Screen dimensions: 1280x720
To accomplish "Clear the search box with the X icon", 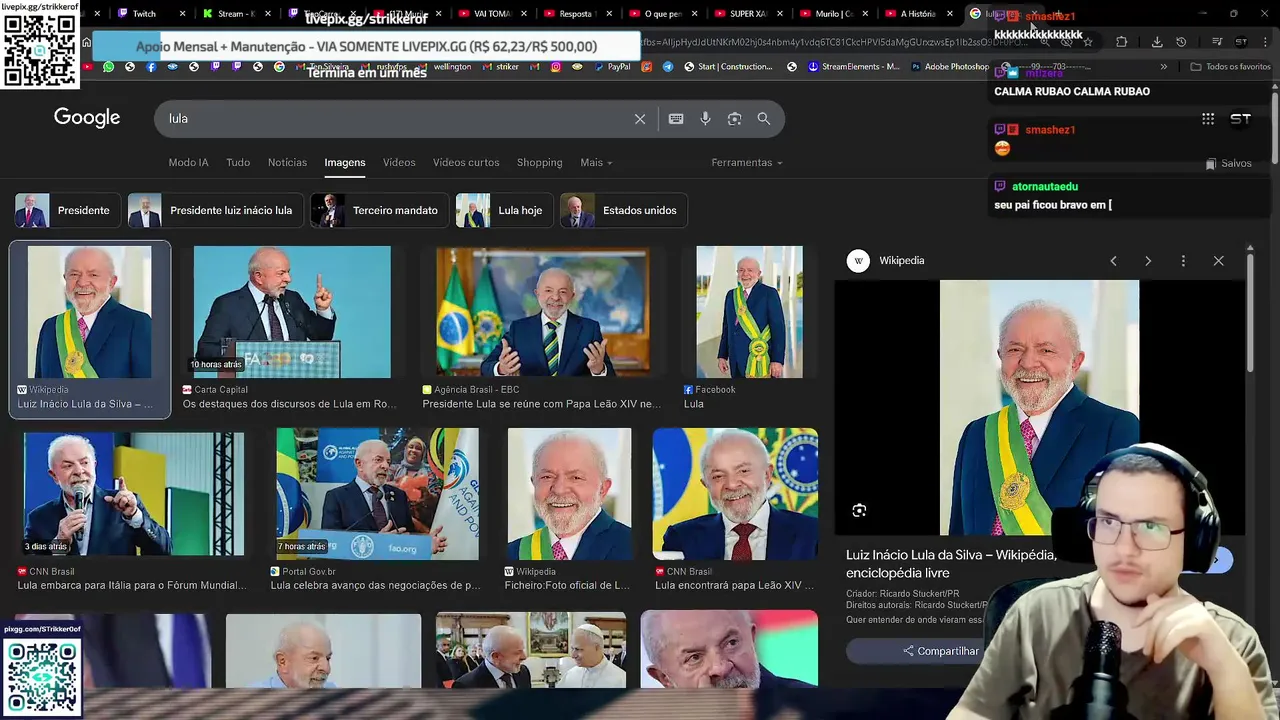I will tap(640, 119).
